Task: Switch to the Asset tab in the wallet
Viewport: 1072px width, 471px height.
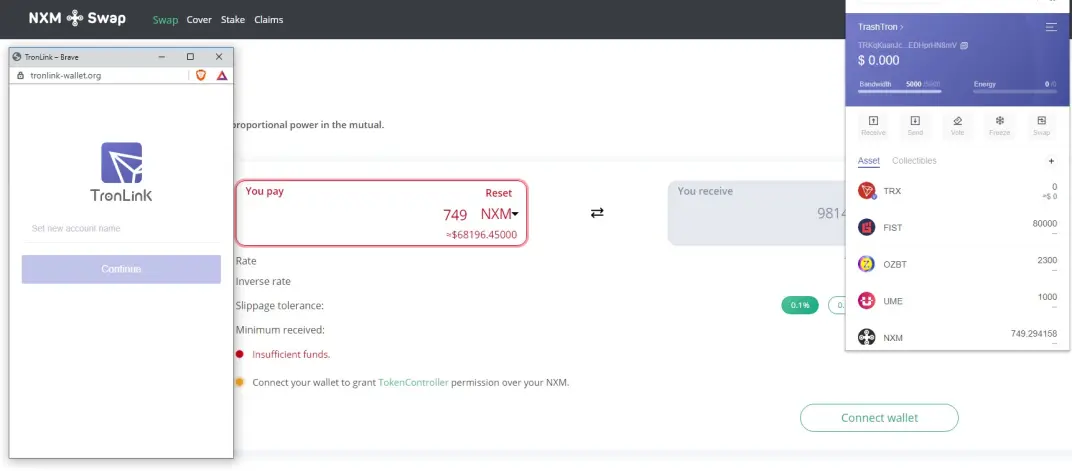Action: click(x=869, y=161)
